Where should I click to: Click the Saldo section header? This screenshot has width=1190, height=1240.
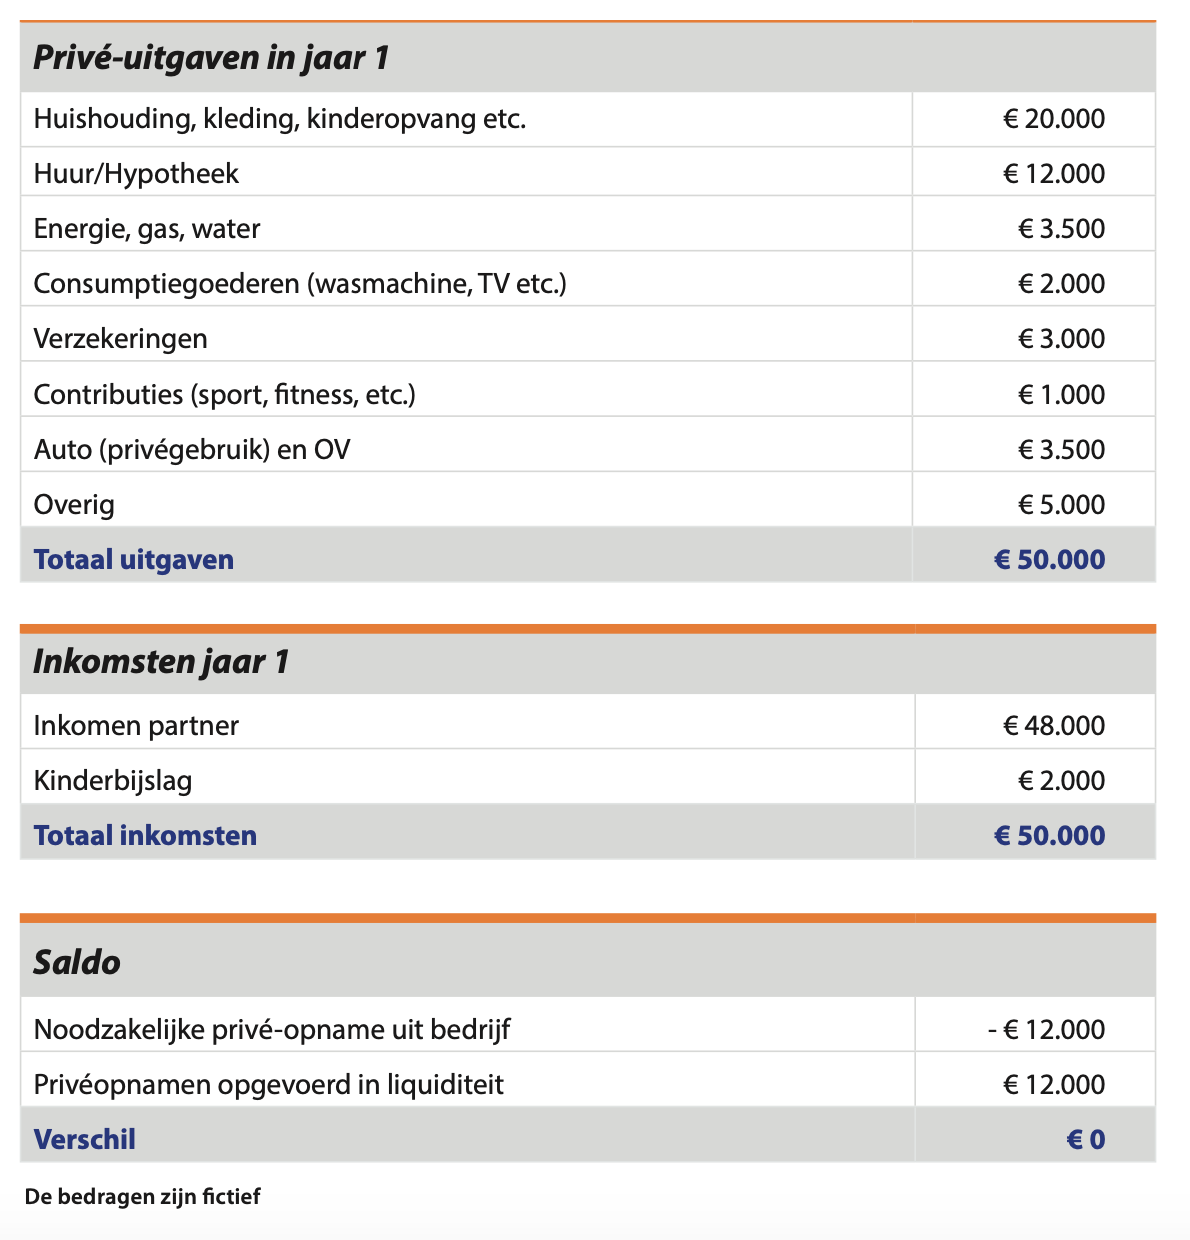click(77, 962)
